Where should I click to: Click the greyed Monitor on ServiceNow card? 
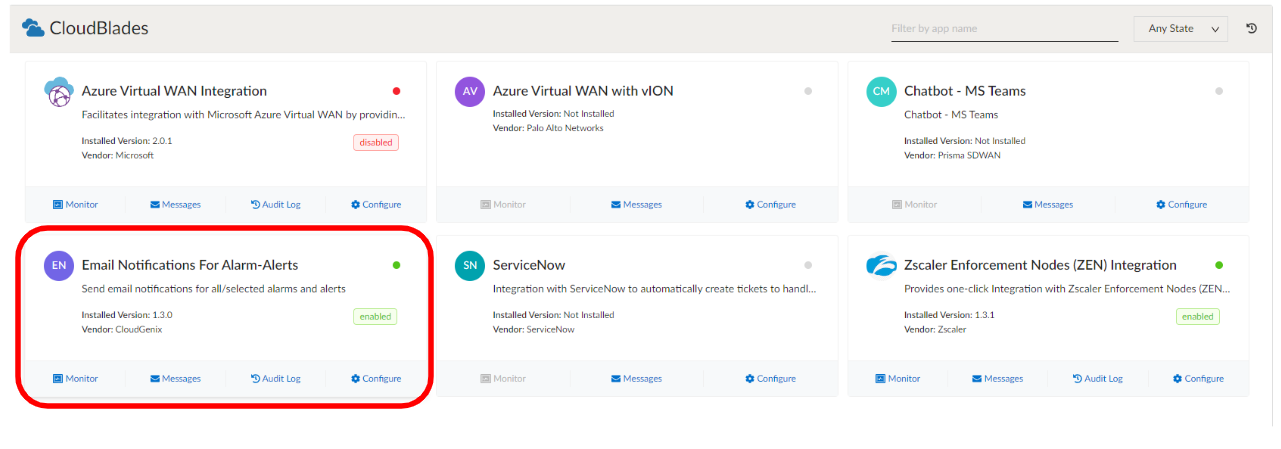pyautogui.click(x=503, y=379)
